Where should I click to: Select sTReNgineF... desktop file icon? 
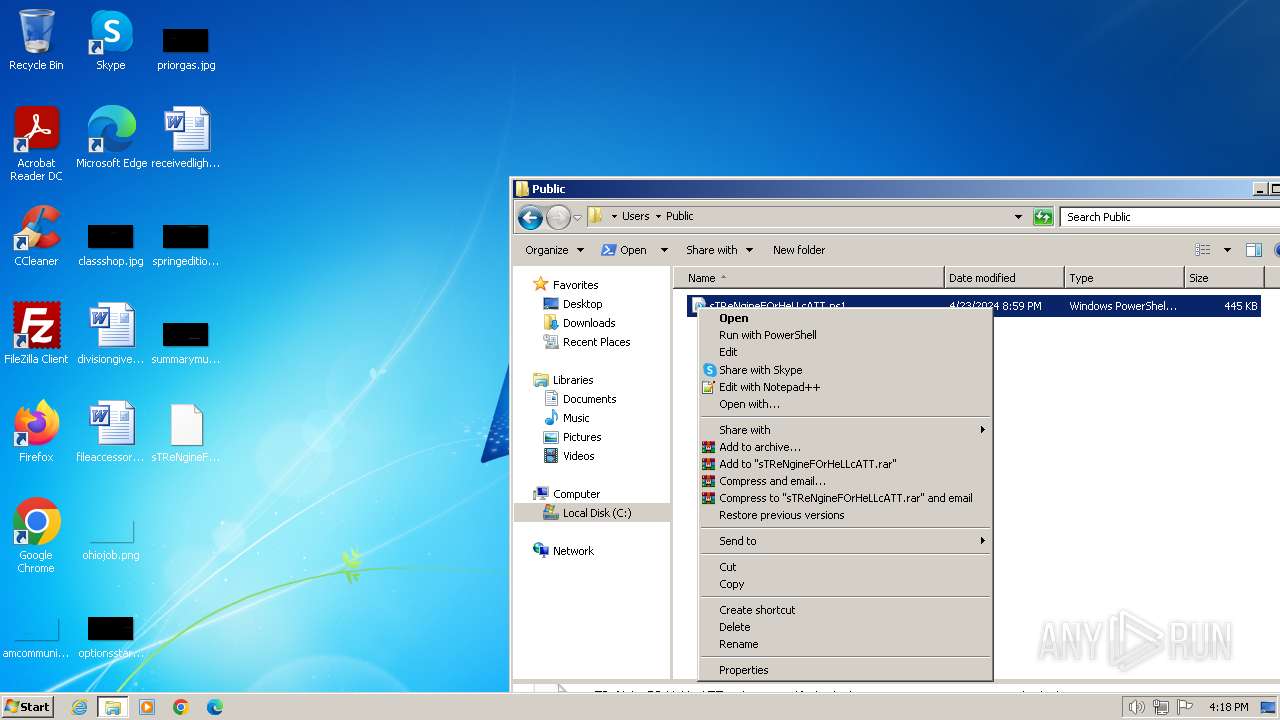point(186,432)
